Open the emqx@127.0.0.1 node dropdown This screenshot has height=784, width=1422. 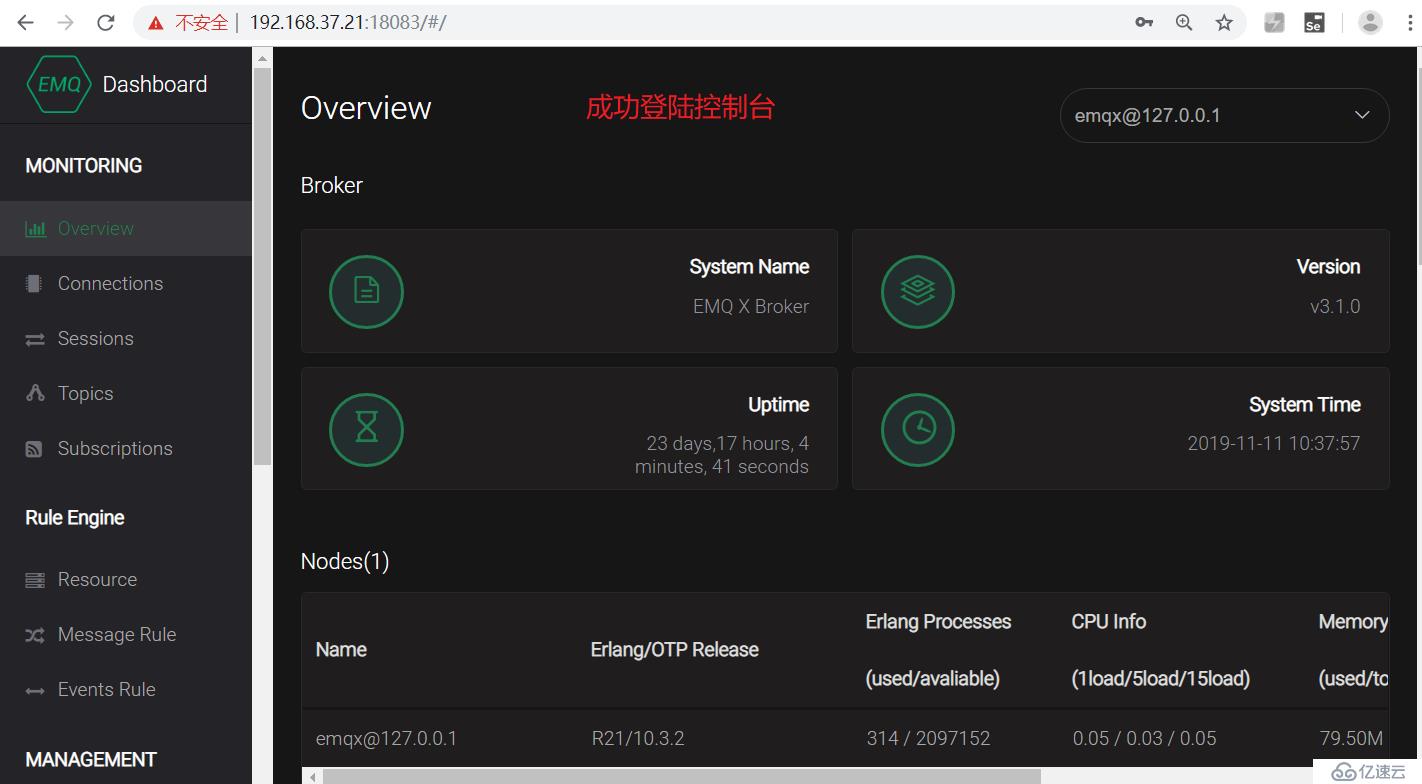[1224, 115]
